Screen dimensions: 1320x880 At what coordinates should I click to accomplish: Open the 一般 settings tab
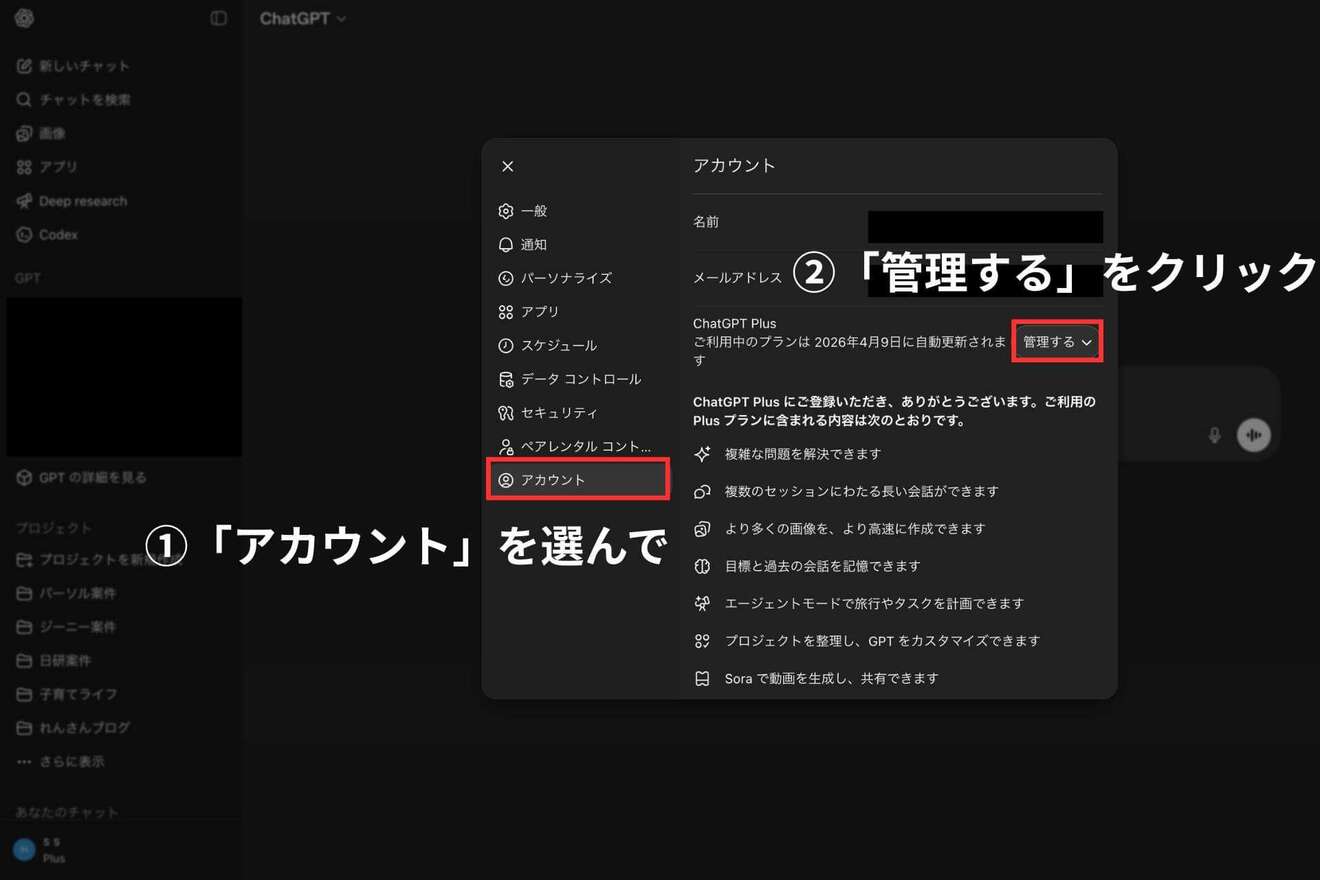578,211
